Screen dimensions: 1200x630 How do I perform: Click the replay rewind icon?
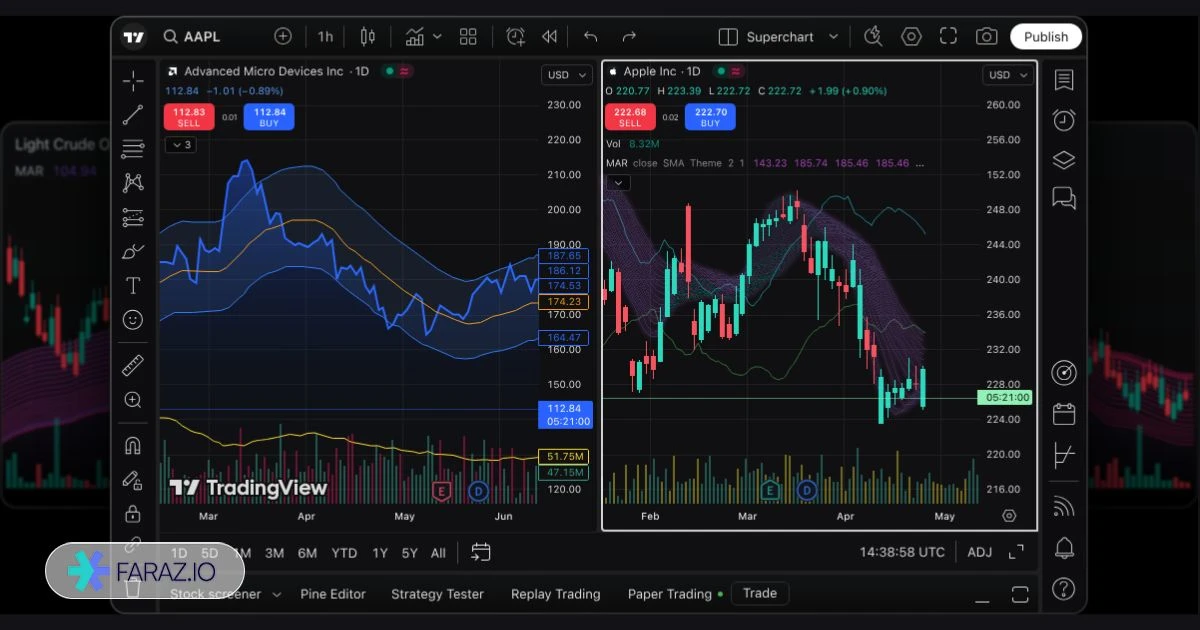tap(549, 37)
